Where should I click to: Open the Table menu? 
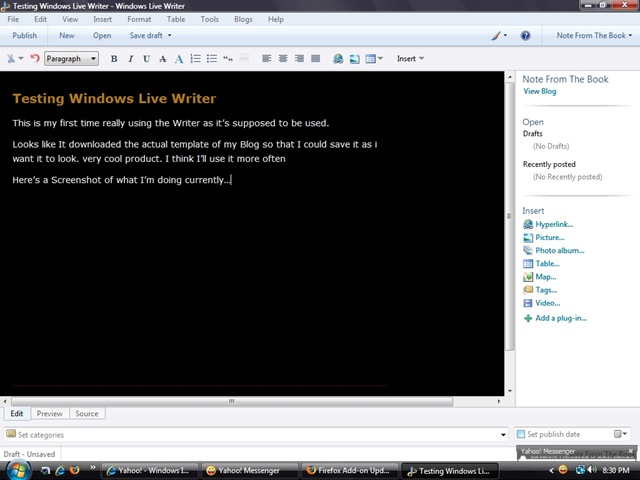pyautogui.click(x=176, y=19)
